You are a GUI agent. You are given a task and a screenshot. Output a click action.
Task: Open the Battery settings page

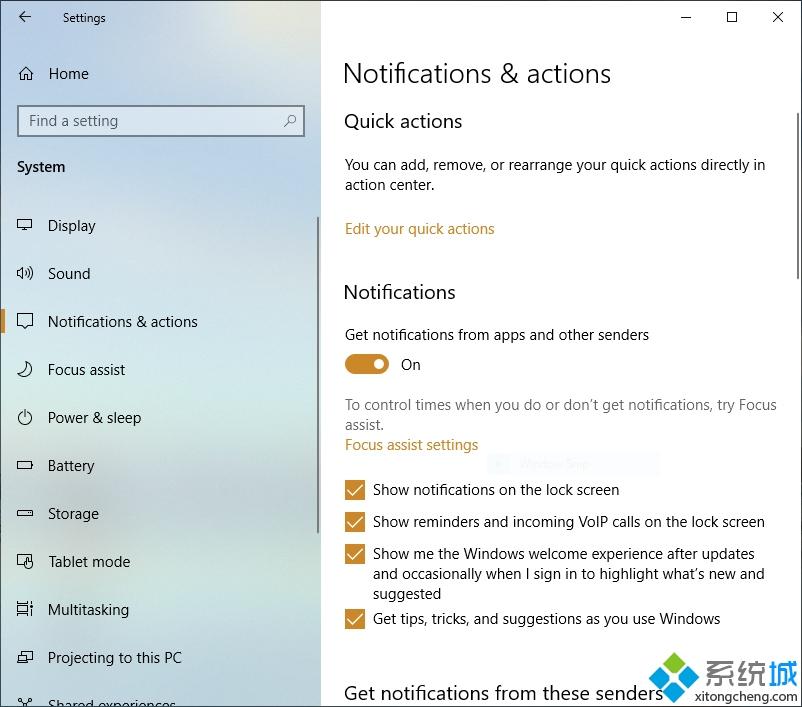tap(159, 466)
